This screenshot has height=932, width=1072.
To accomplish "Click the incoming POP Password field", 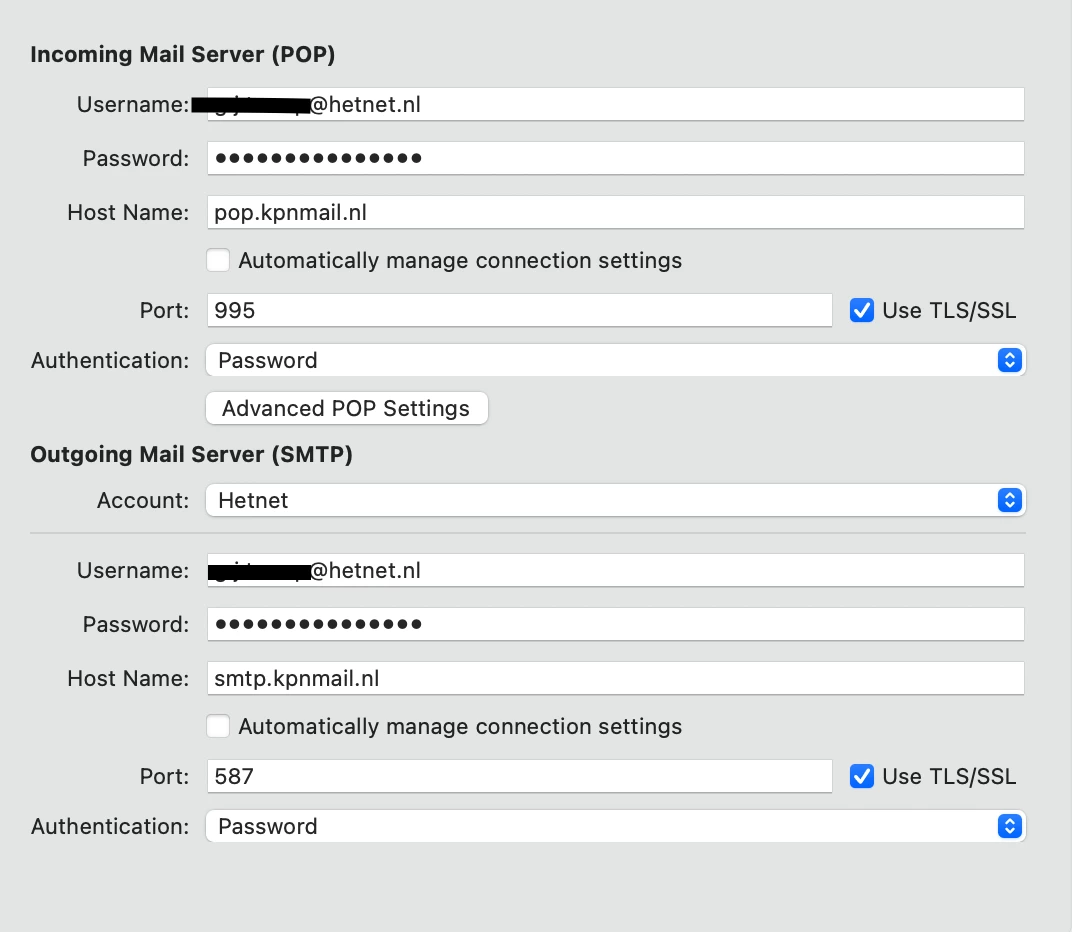I will [x=615, y=158].
